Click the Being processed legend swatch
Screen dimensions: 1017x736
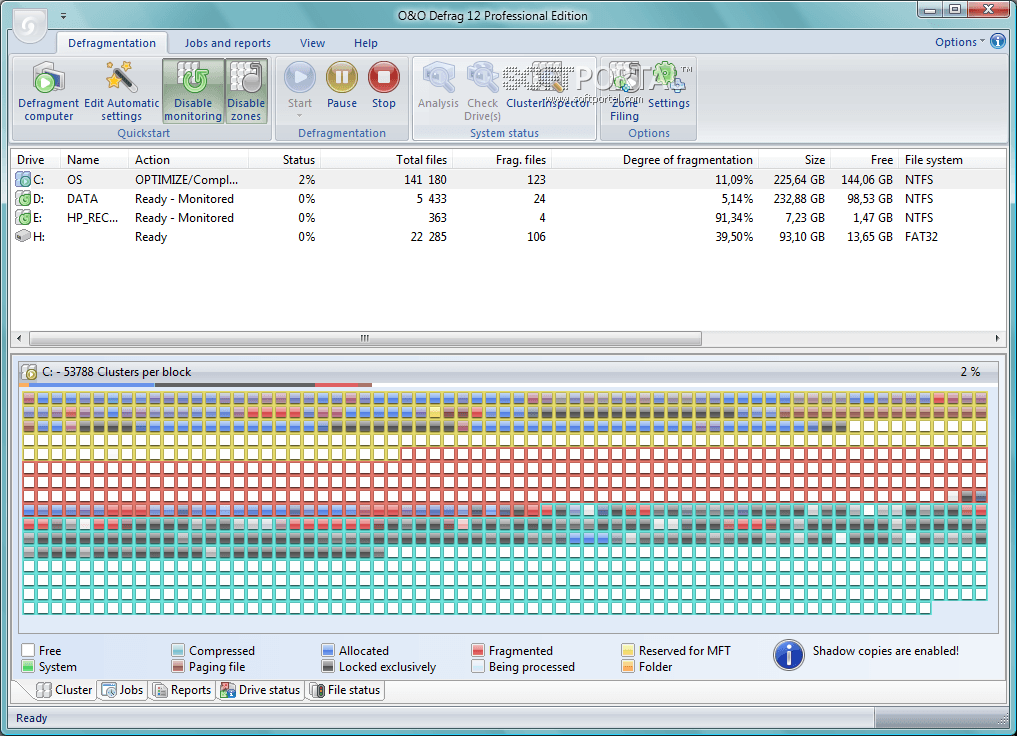point(478,666)
